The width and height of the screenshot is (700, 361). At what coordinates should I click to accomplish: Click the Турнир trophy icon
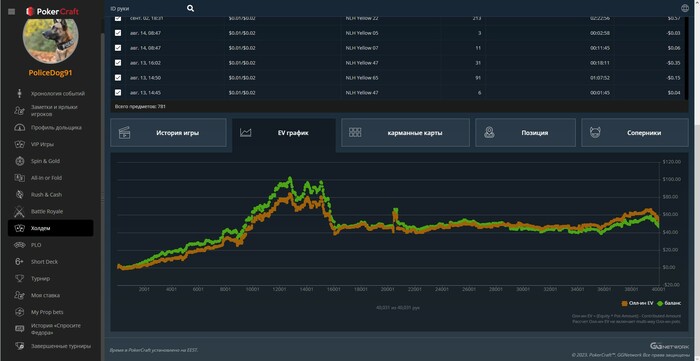point(19,278)
